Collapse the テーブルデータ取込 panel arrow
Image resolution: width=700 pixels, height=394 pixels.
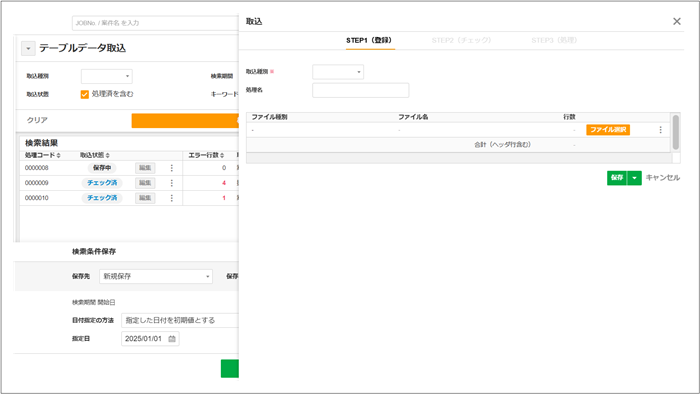pos(28,48)
